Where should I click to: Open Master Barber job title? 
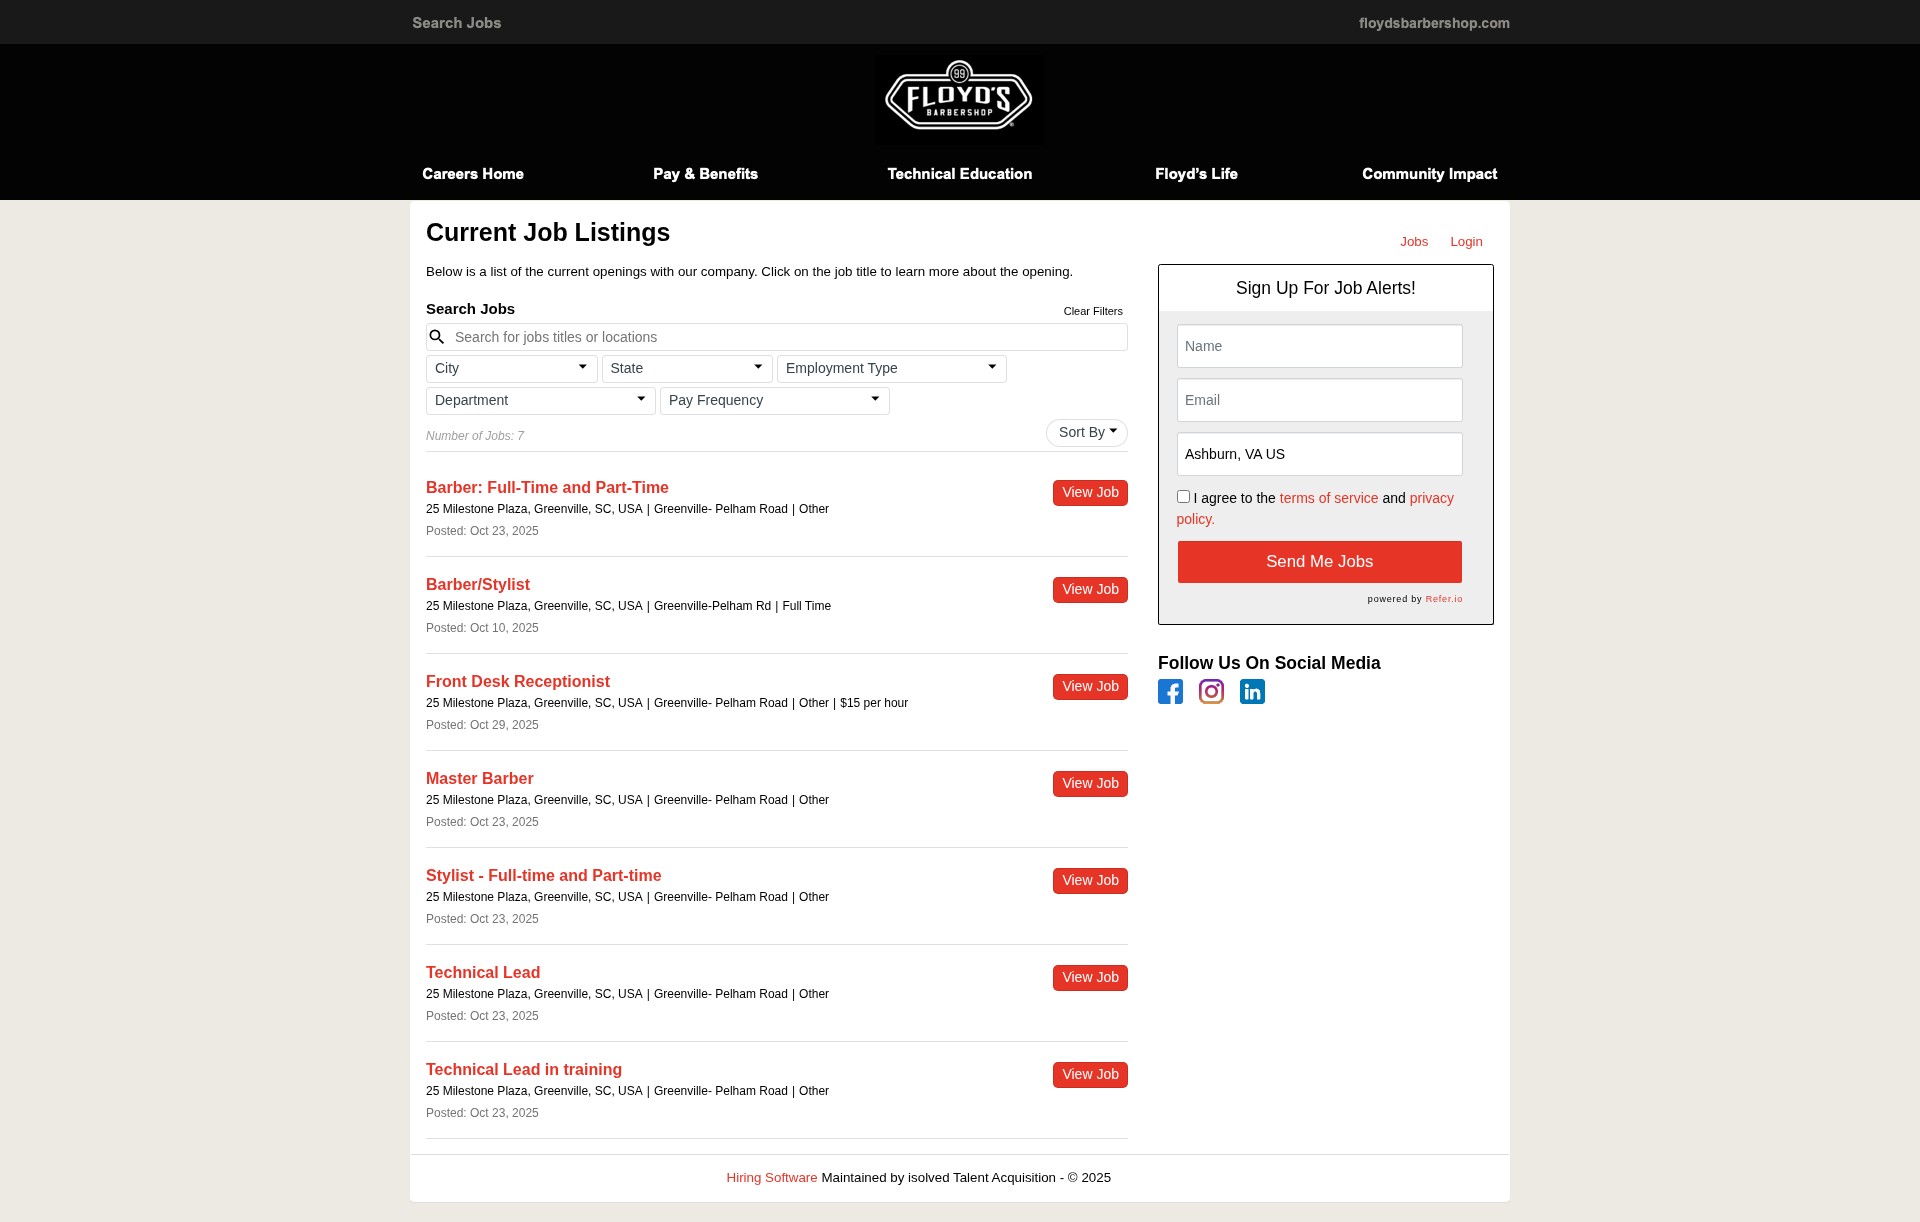[x=480, y=779]
